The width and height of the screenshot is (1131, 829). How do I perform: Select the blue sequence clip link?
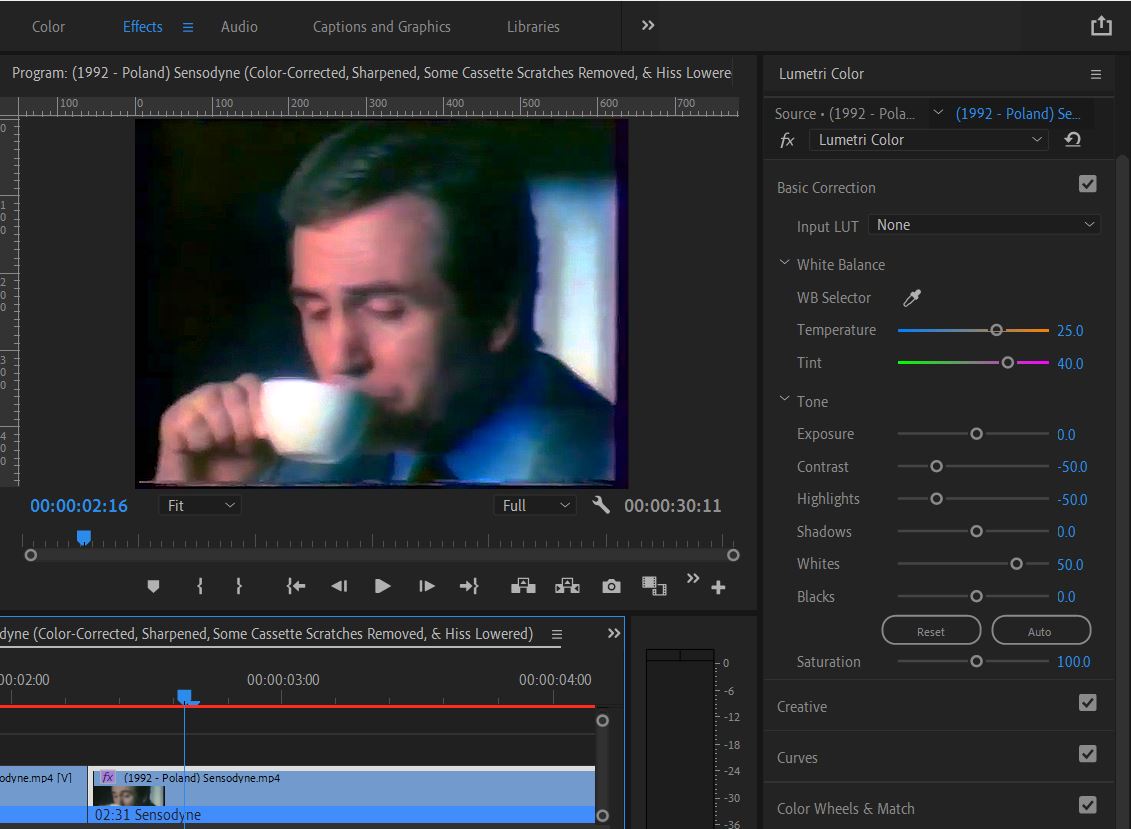pyautogui.click(x=1018, y=113)
